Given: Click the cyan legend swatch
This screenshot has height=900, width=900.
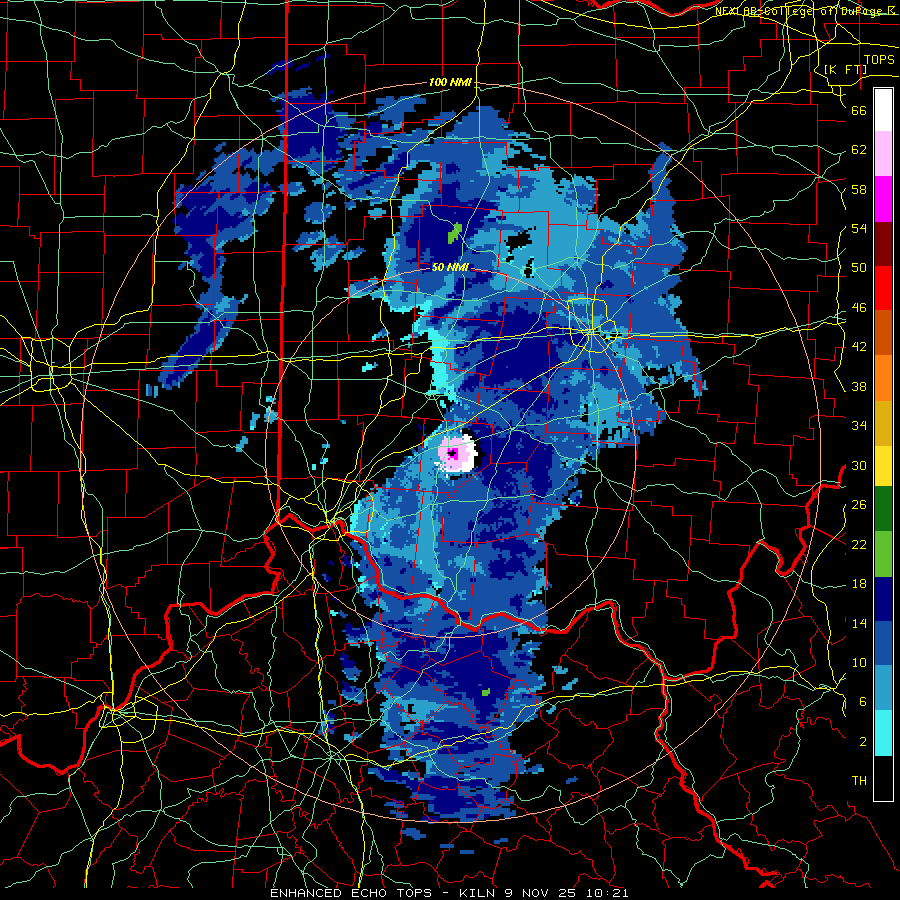Looking at the screenshot, I should point(883,733).
